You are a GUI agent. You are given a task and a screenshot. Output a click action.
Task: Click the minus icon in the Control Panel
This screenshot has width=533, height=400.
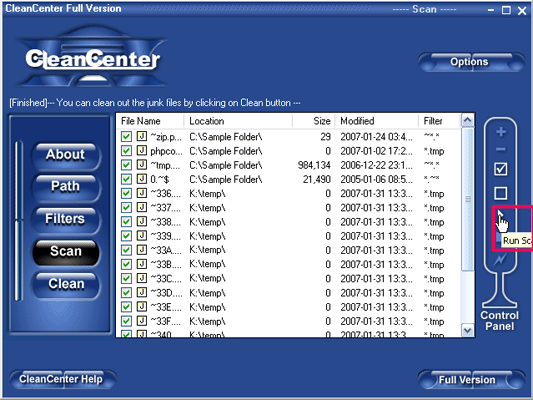[501, 150]
